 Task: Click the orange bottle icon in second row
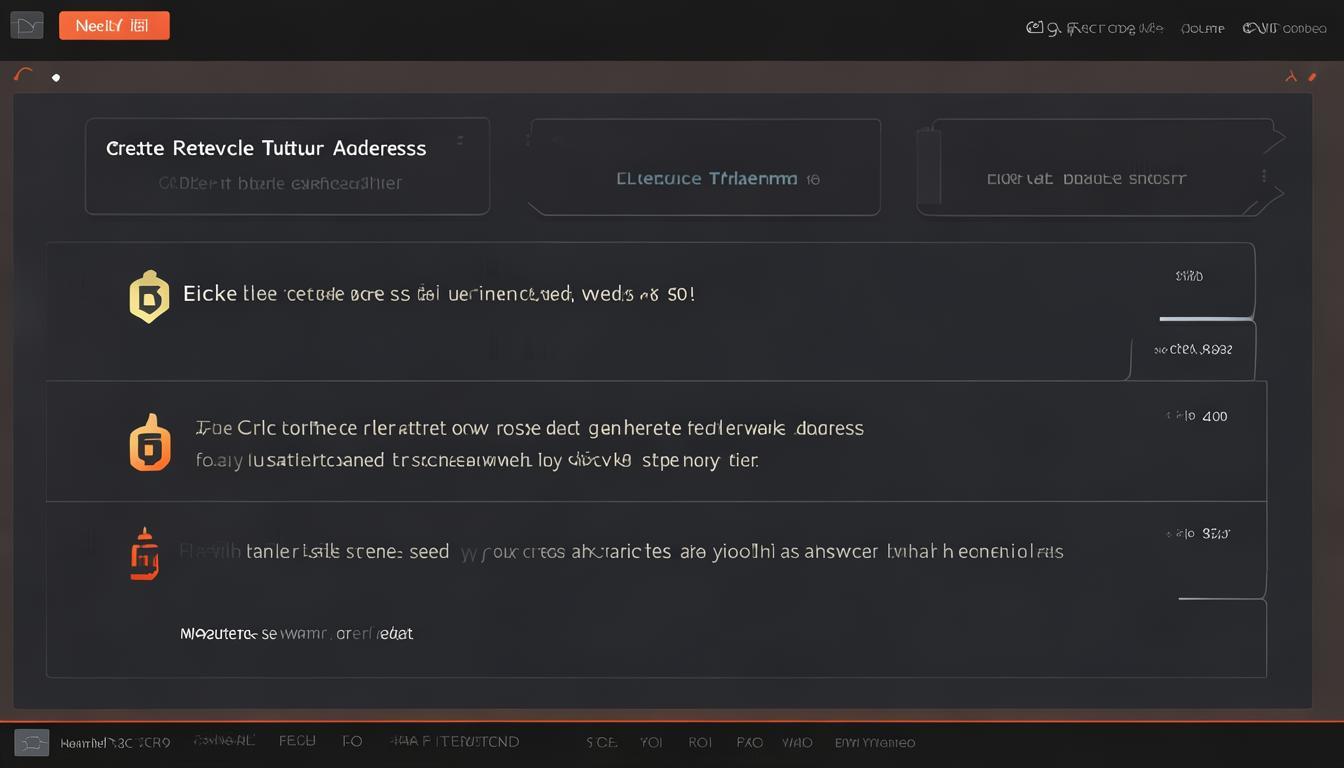tap(150, 442)
